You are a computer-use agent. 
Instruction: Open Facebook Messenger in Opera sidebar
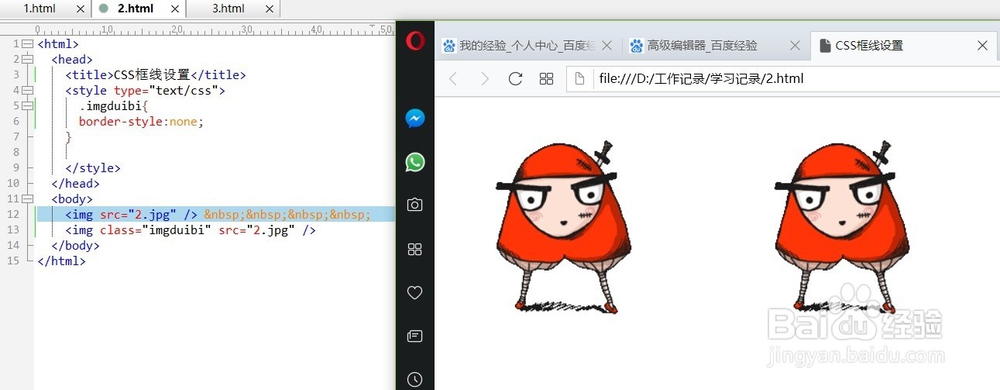415,119
